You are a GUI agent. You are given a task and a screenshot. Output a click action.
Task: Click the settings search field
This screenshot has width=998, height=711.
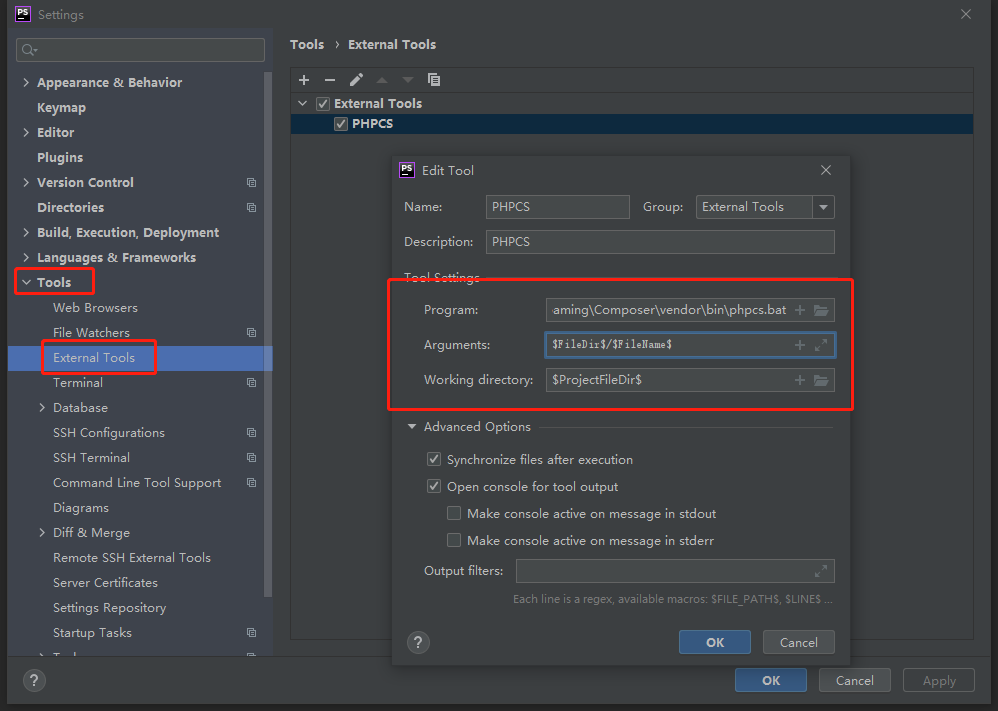(140, 50)
